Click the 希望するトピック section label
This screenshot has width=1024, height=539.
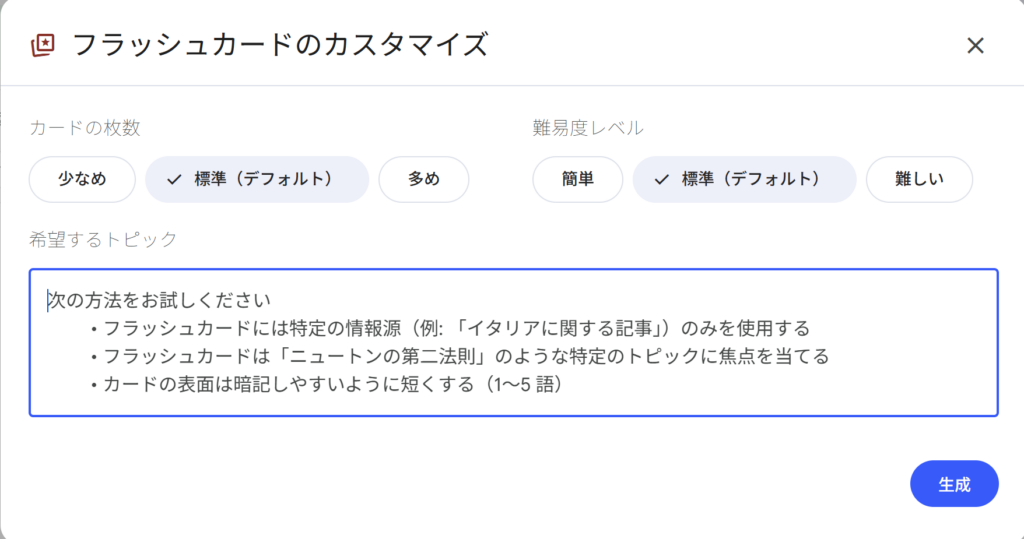point(103,239)
